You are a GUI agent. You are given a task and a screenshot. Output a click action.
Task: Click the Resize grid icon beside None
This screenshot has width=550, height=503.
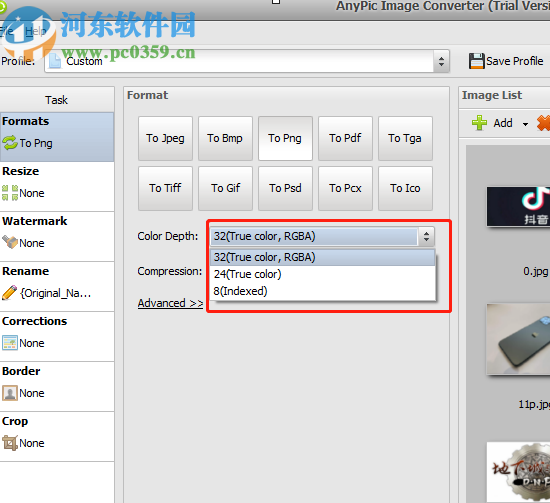10,193
